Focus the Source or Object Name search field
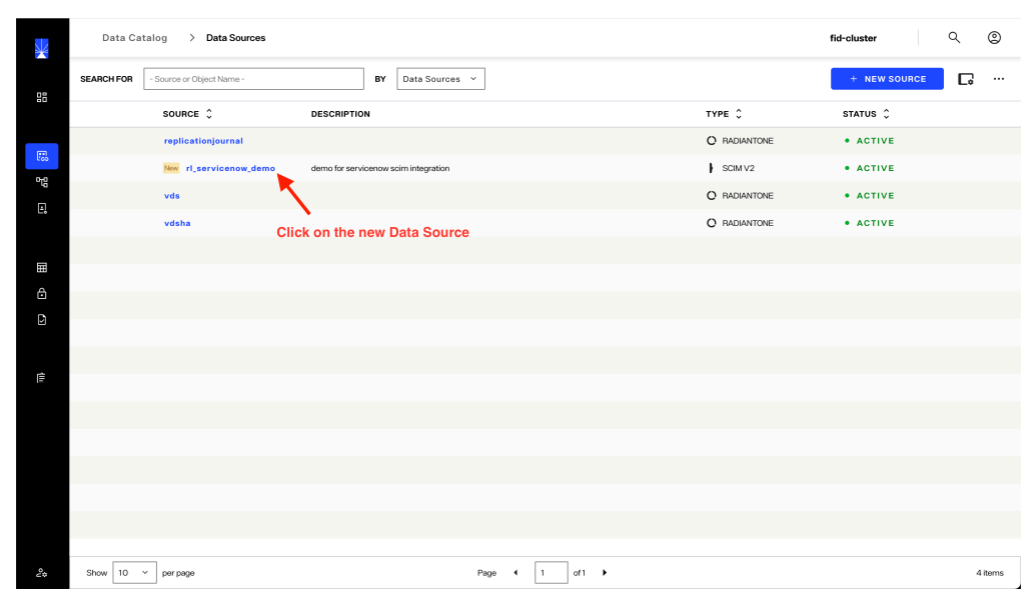 [x=254, y=79]
